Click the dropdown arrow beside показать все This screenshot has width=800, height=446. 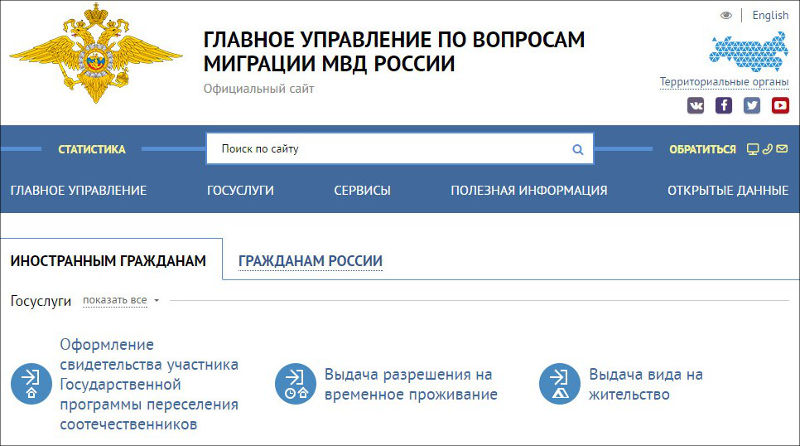point(157,301)
